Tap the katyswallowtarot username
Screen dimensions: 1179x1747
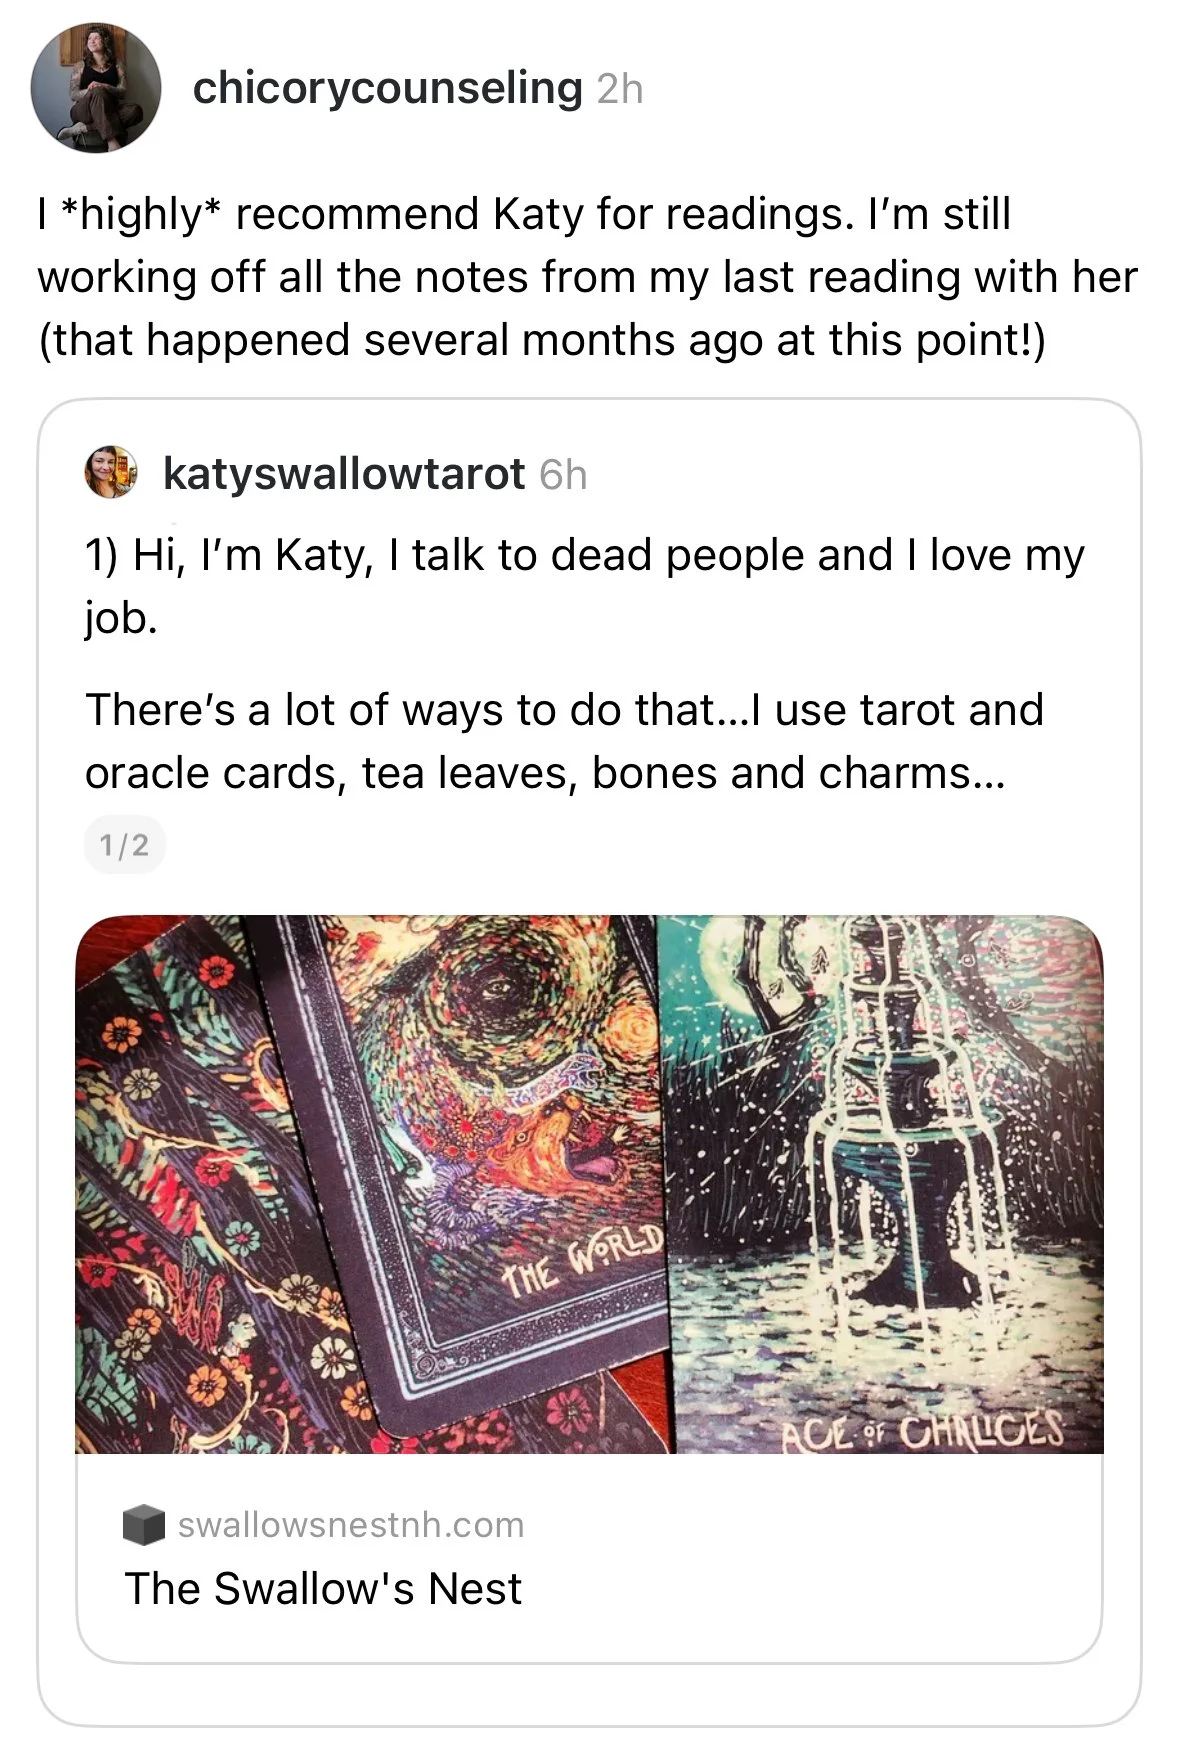pos(344,474)
